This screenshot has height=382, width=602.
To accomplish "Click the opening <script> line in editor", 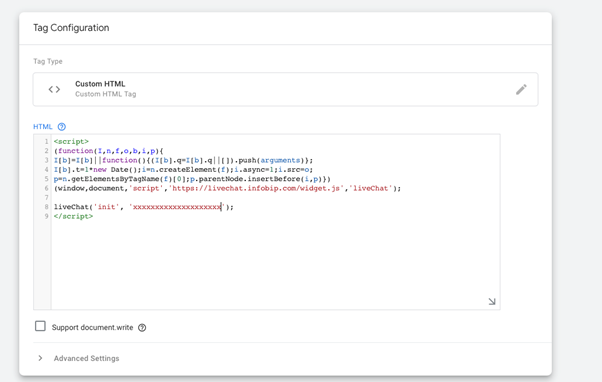I will pos(71,142).
